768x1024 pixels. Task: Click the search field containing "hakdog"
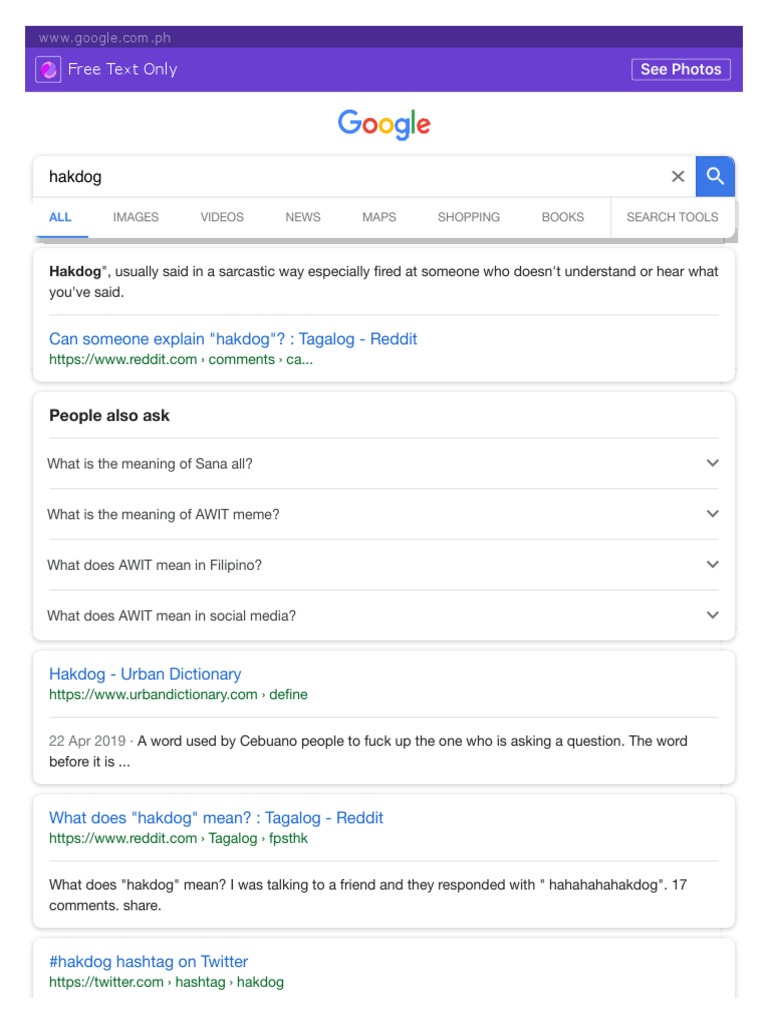click(x=350, y=177)
